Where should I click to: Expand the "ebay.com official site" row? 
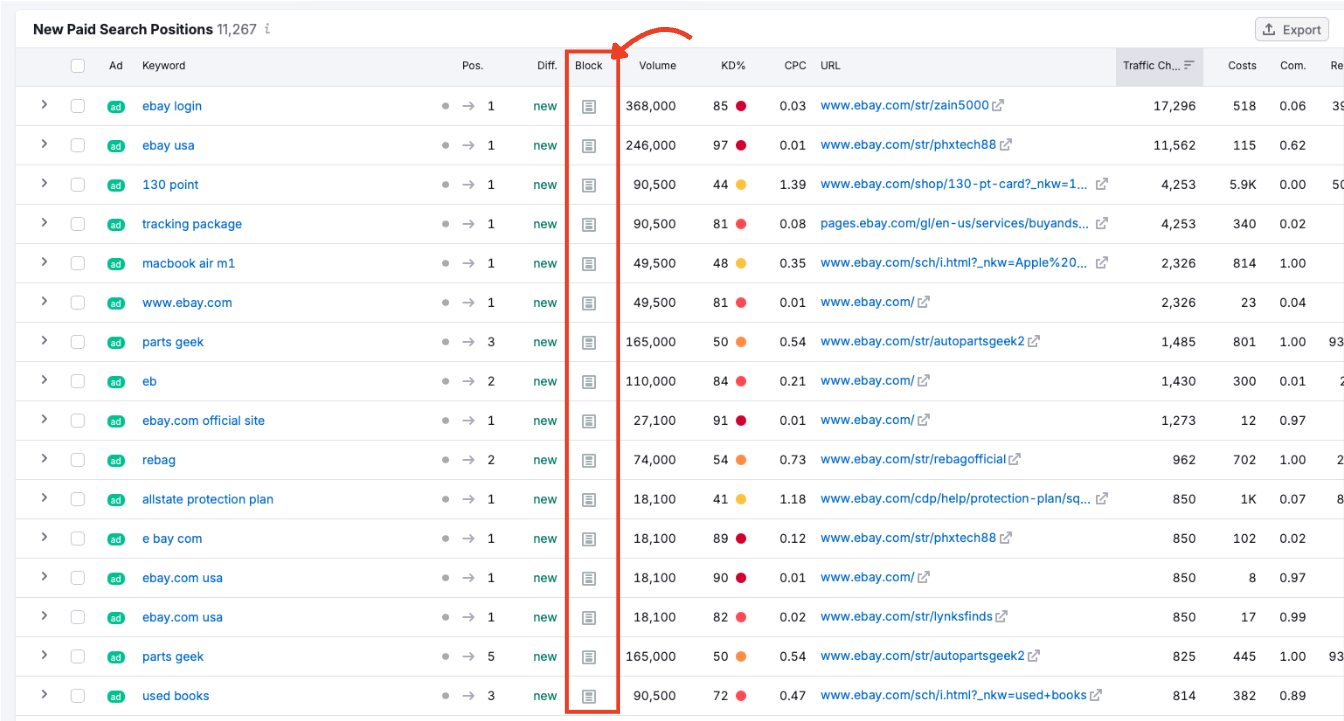[x=42, y=420]
